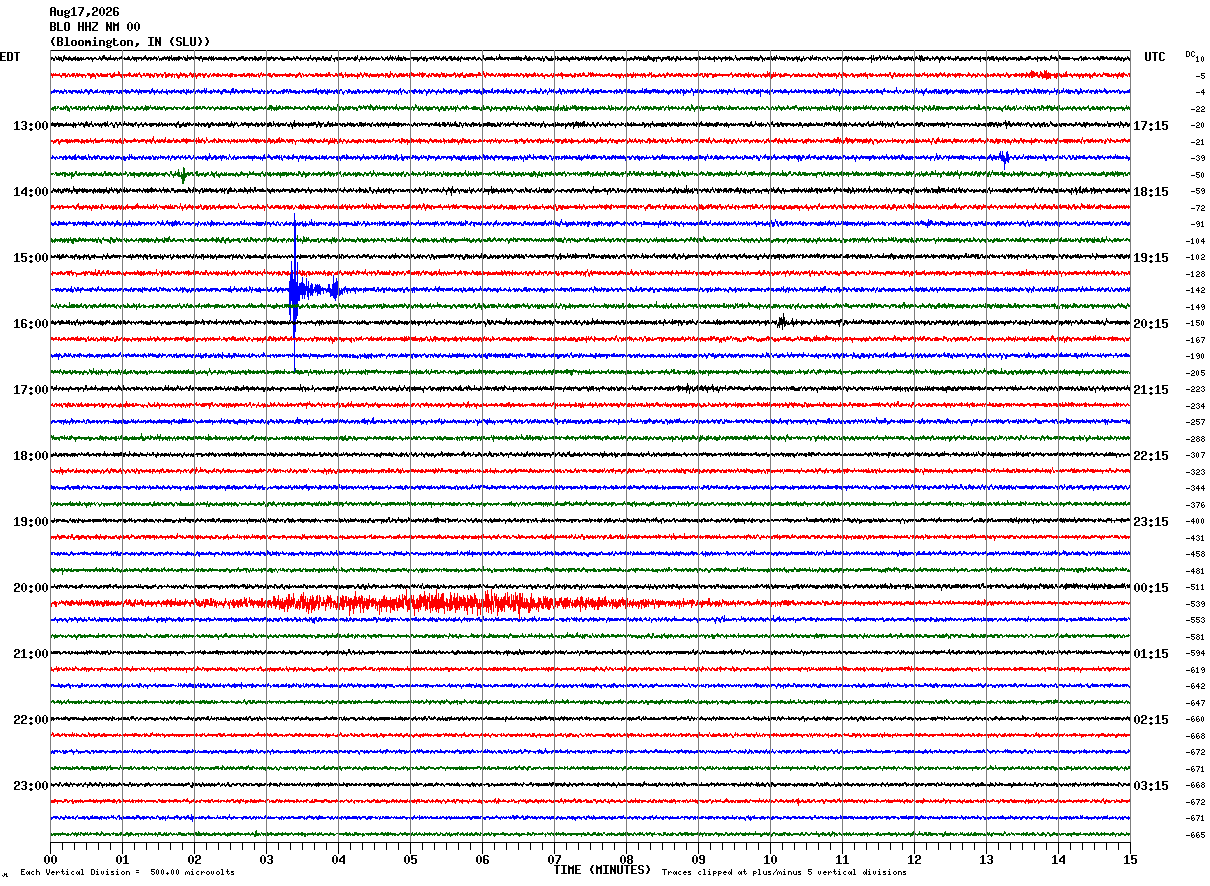The image size is (1210, 886).
Task: Select the 13:00 EDT time label
Action: click(30, 126)
